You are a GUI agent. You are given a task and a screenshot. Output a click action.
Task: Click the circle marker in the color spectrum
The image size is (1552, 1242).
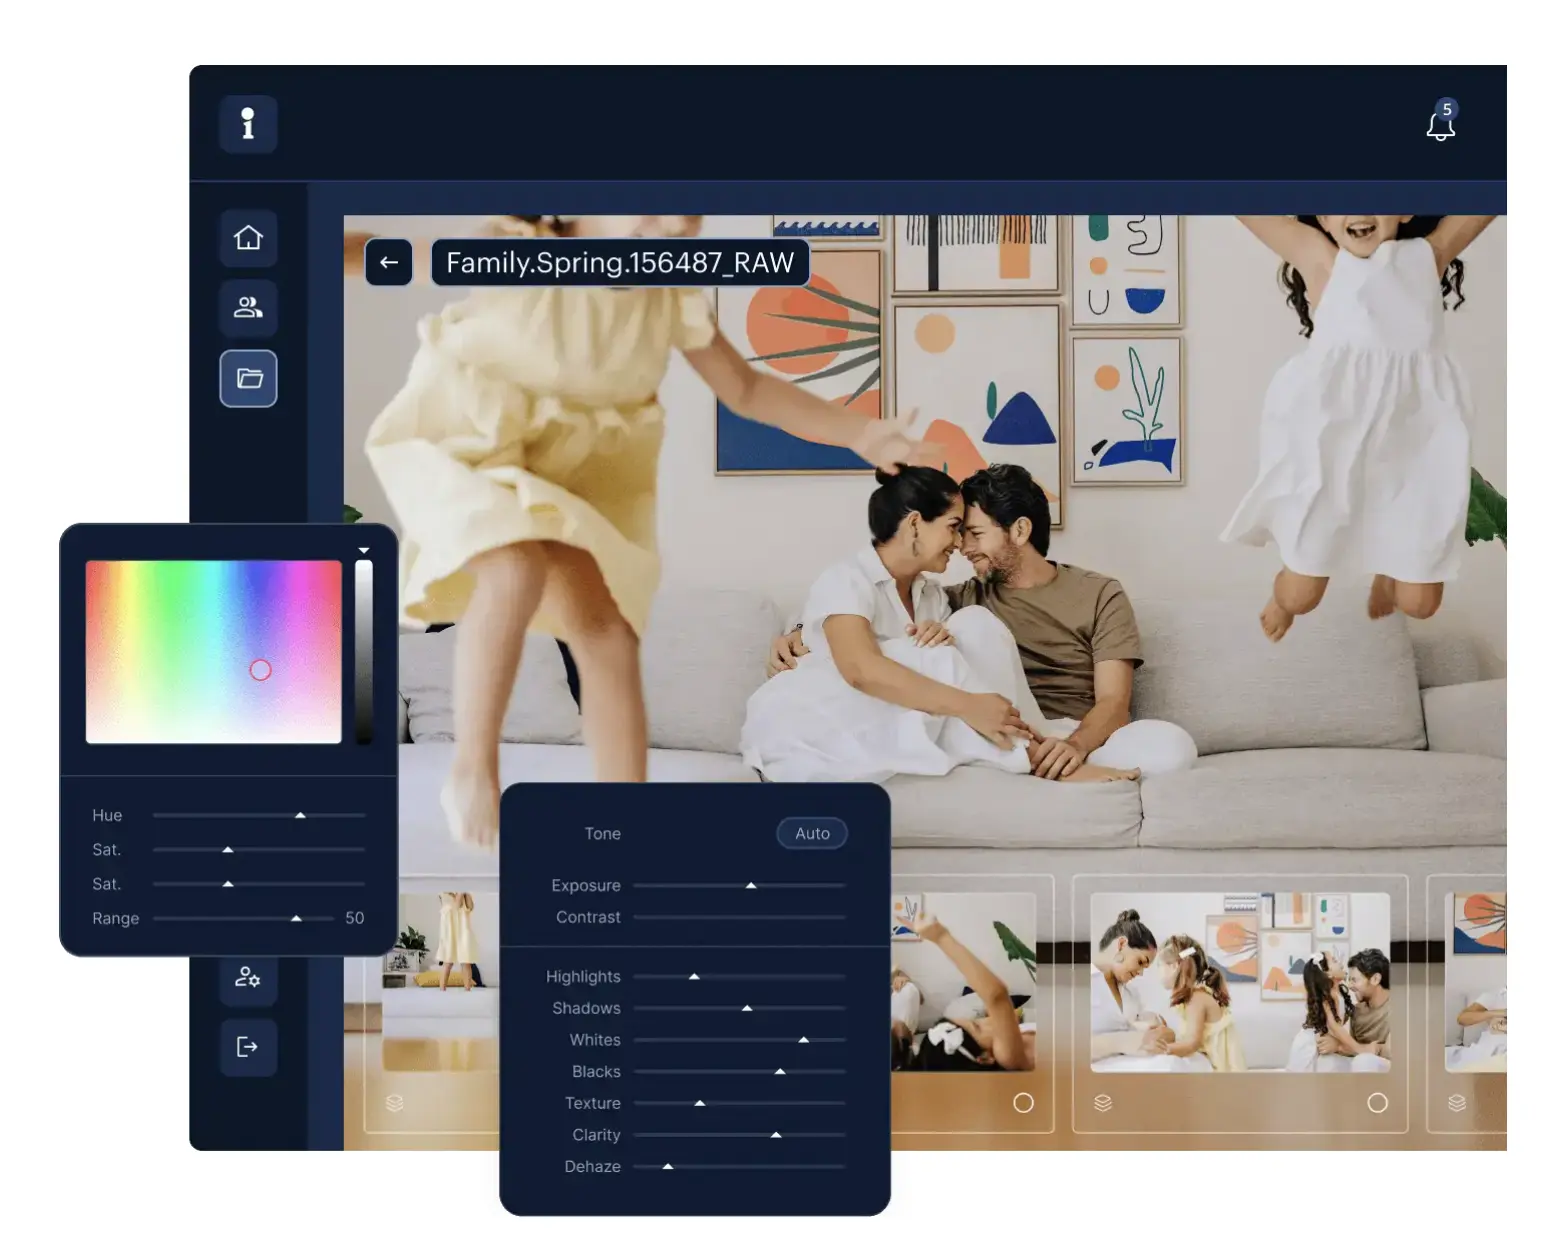pyautogui.click(x=260, y=670)
